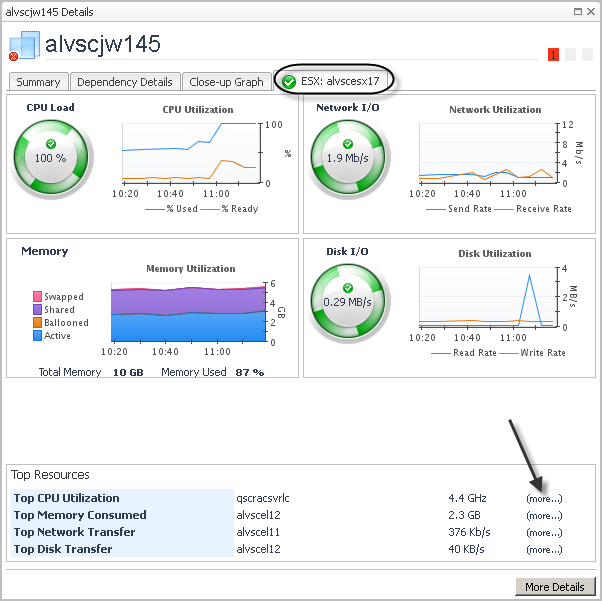Click the Memory Utilization area chart

pyautogui.click(x=188, y=312)
